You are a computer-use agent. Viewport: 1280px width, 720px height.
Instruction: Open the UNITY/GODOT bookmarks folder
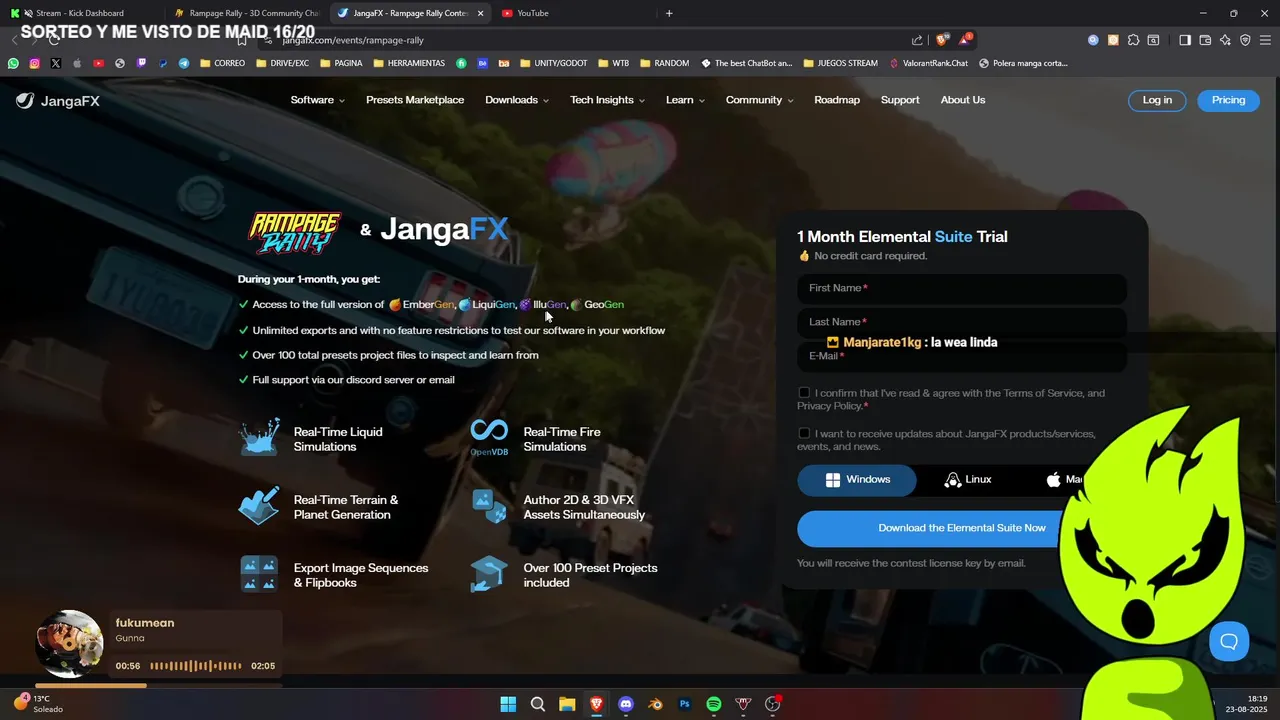554,63
